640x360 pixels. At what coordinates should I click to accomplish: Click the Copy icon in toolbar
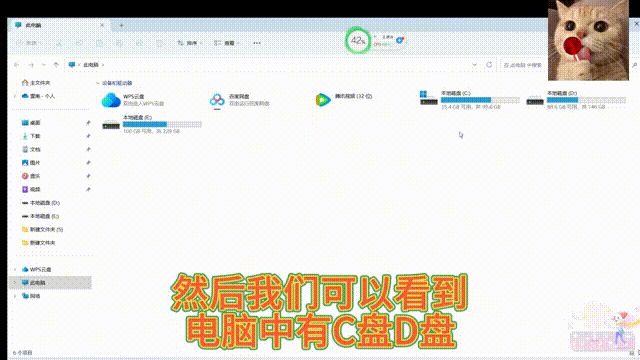(79, 43)
